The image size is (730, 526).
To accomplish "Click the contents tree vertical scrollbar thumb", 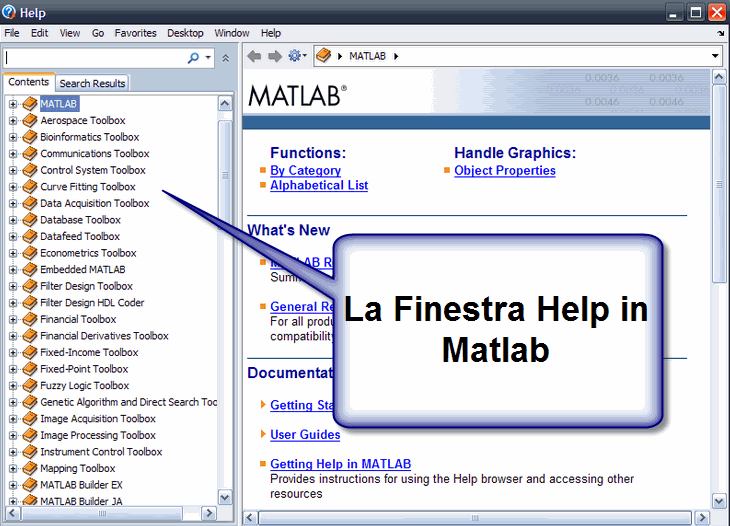I will (x=225, y=175).
